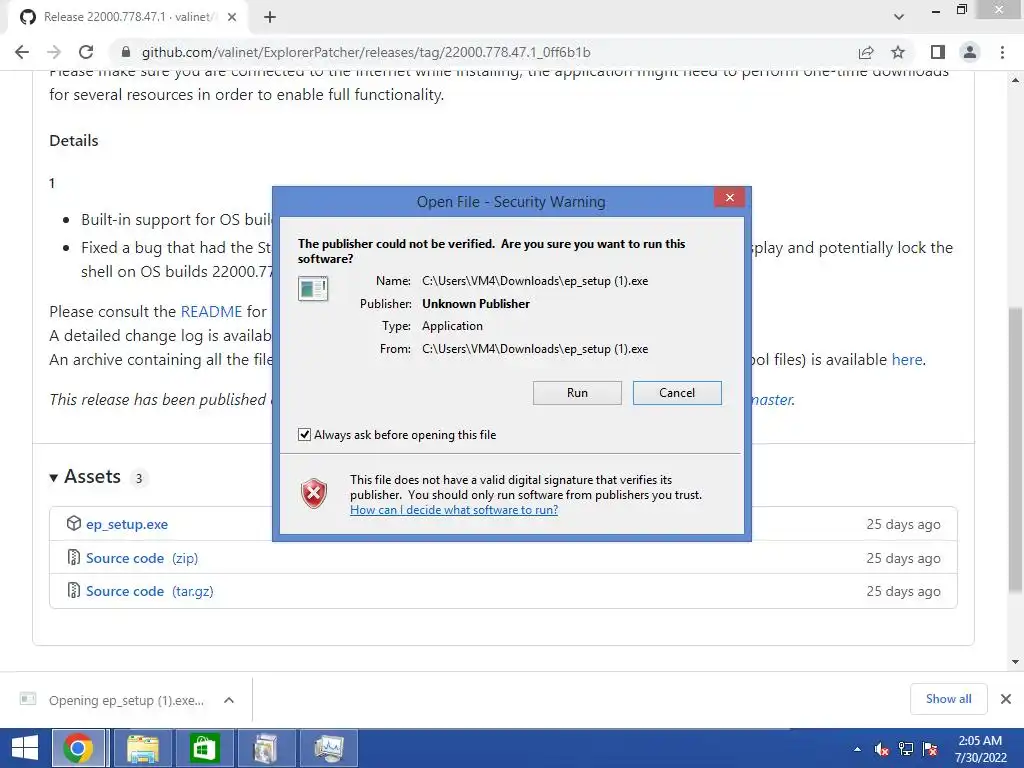The height and width of the screenshot is (768, 1024).
Task: Open Chrome's three-dot menu
Action: click(x=1002, y=52)
